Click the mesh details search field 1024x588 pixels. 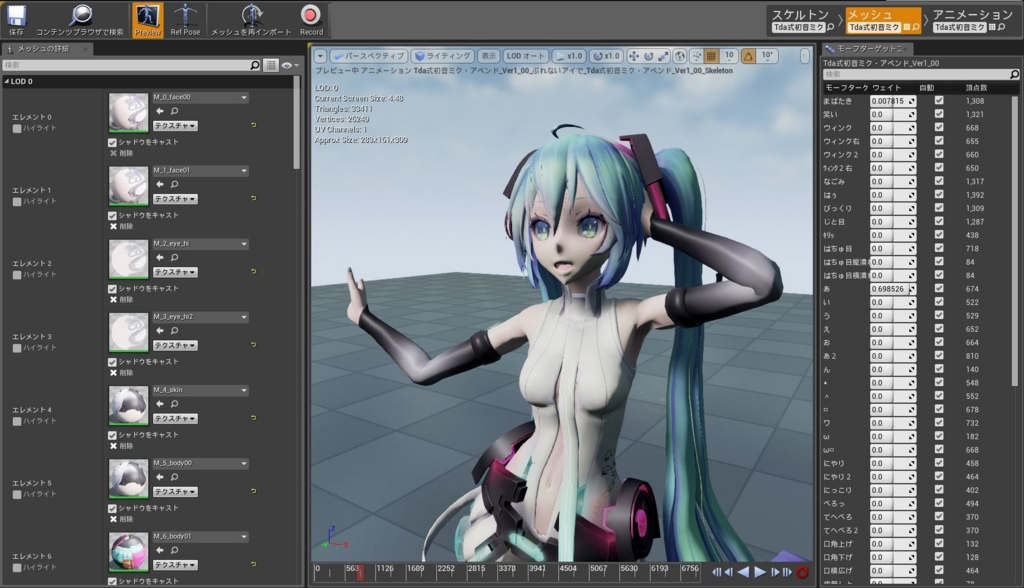point(132,65)
